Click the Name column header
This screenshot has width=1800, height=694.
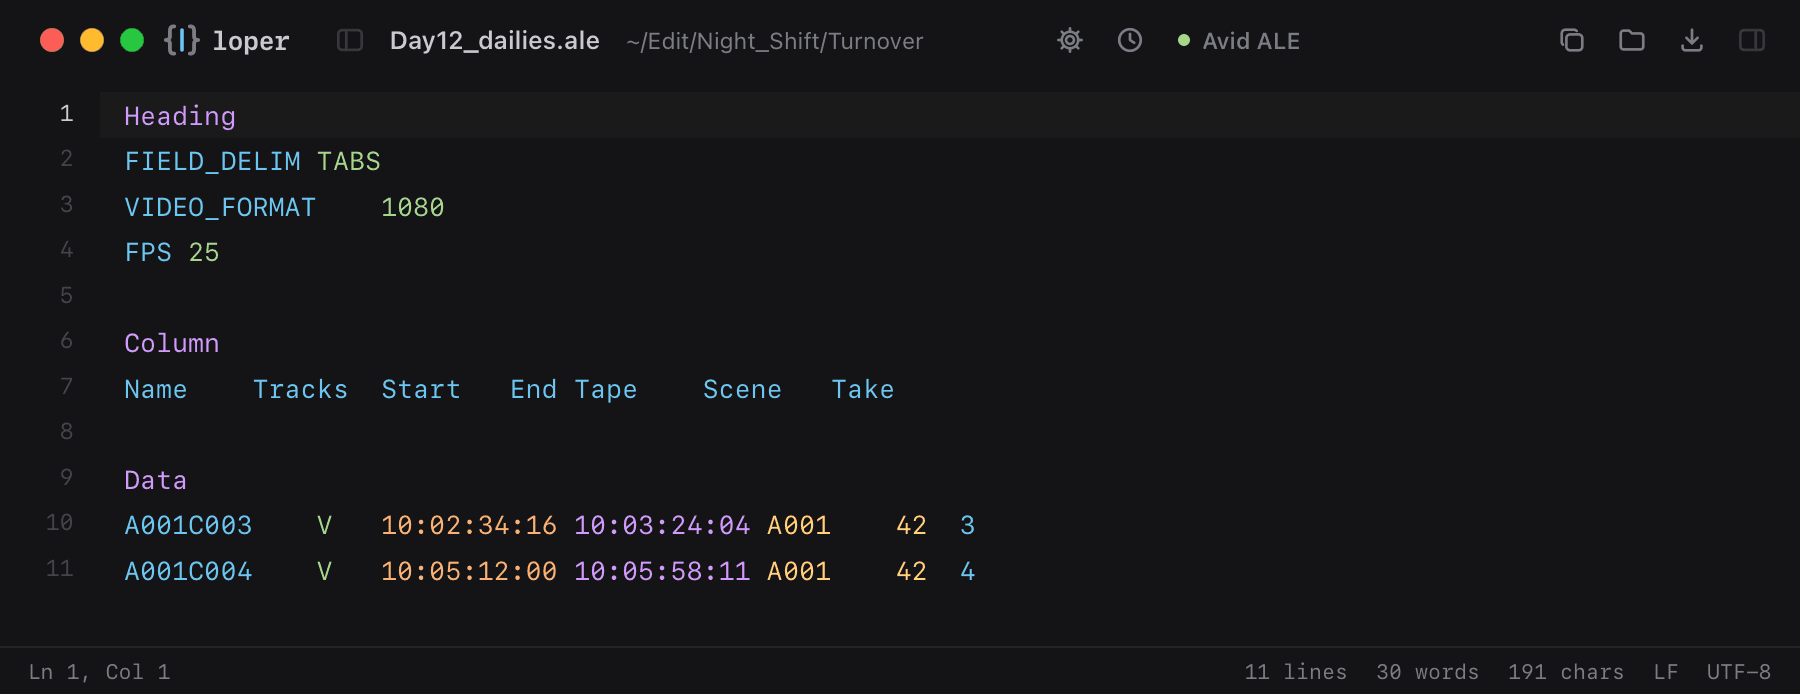coord(156,389)
